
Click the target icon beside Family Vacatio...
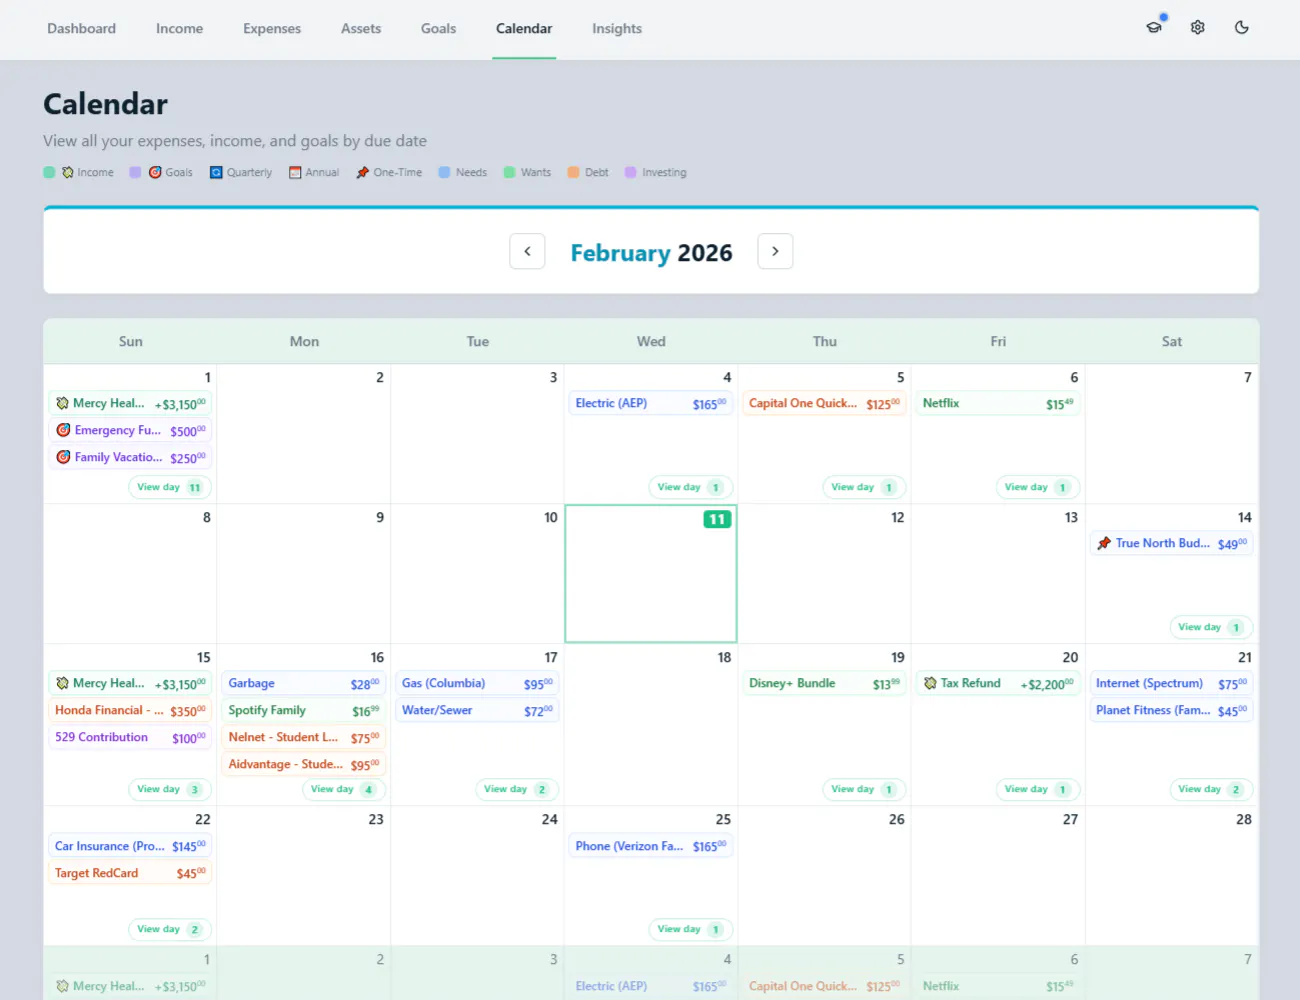pyautogui.click(x=63, y=457)
